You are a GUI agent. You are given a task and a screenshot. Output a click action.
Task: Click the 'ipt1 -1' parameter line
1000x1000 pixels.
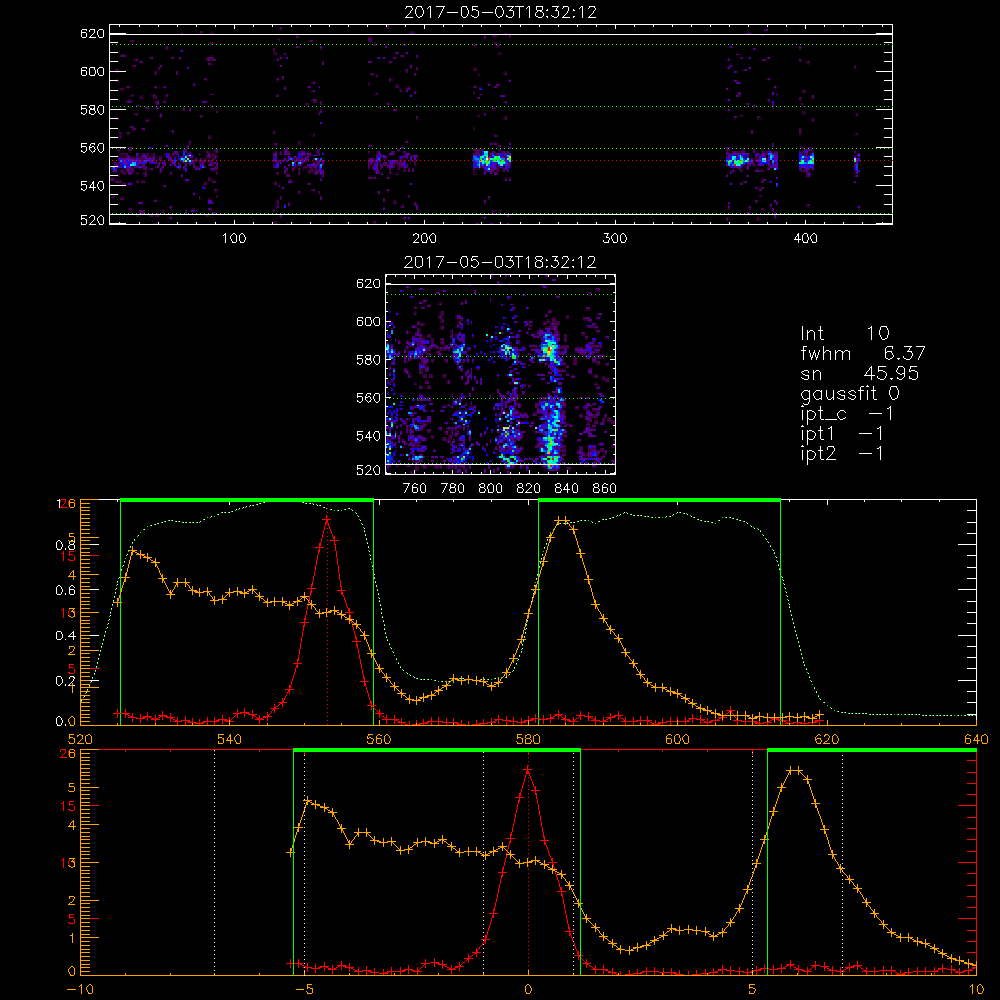click(x=842, y=434)
